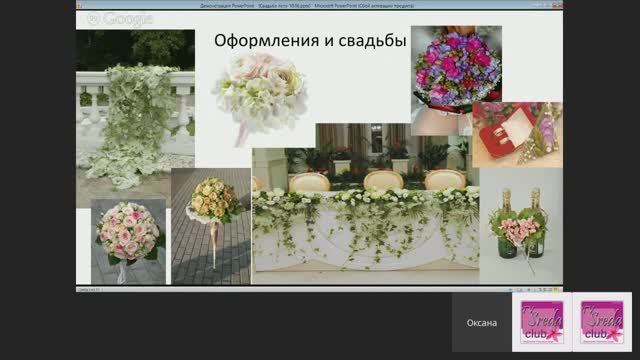Click the red ring box photo
The image size is (640, 360).
(x=517, y=135)
